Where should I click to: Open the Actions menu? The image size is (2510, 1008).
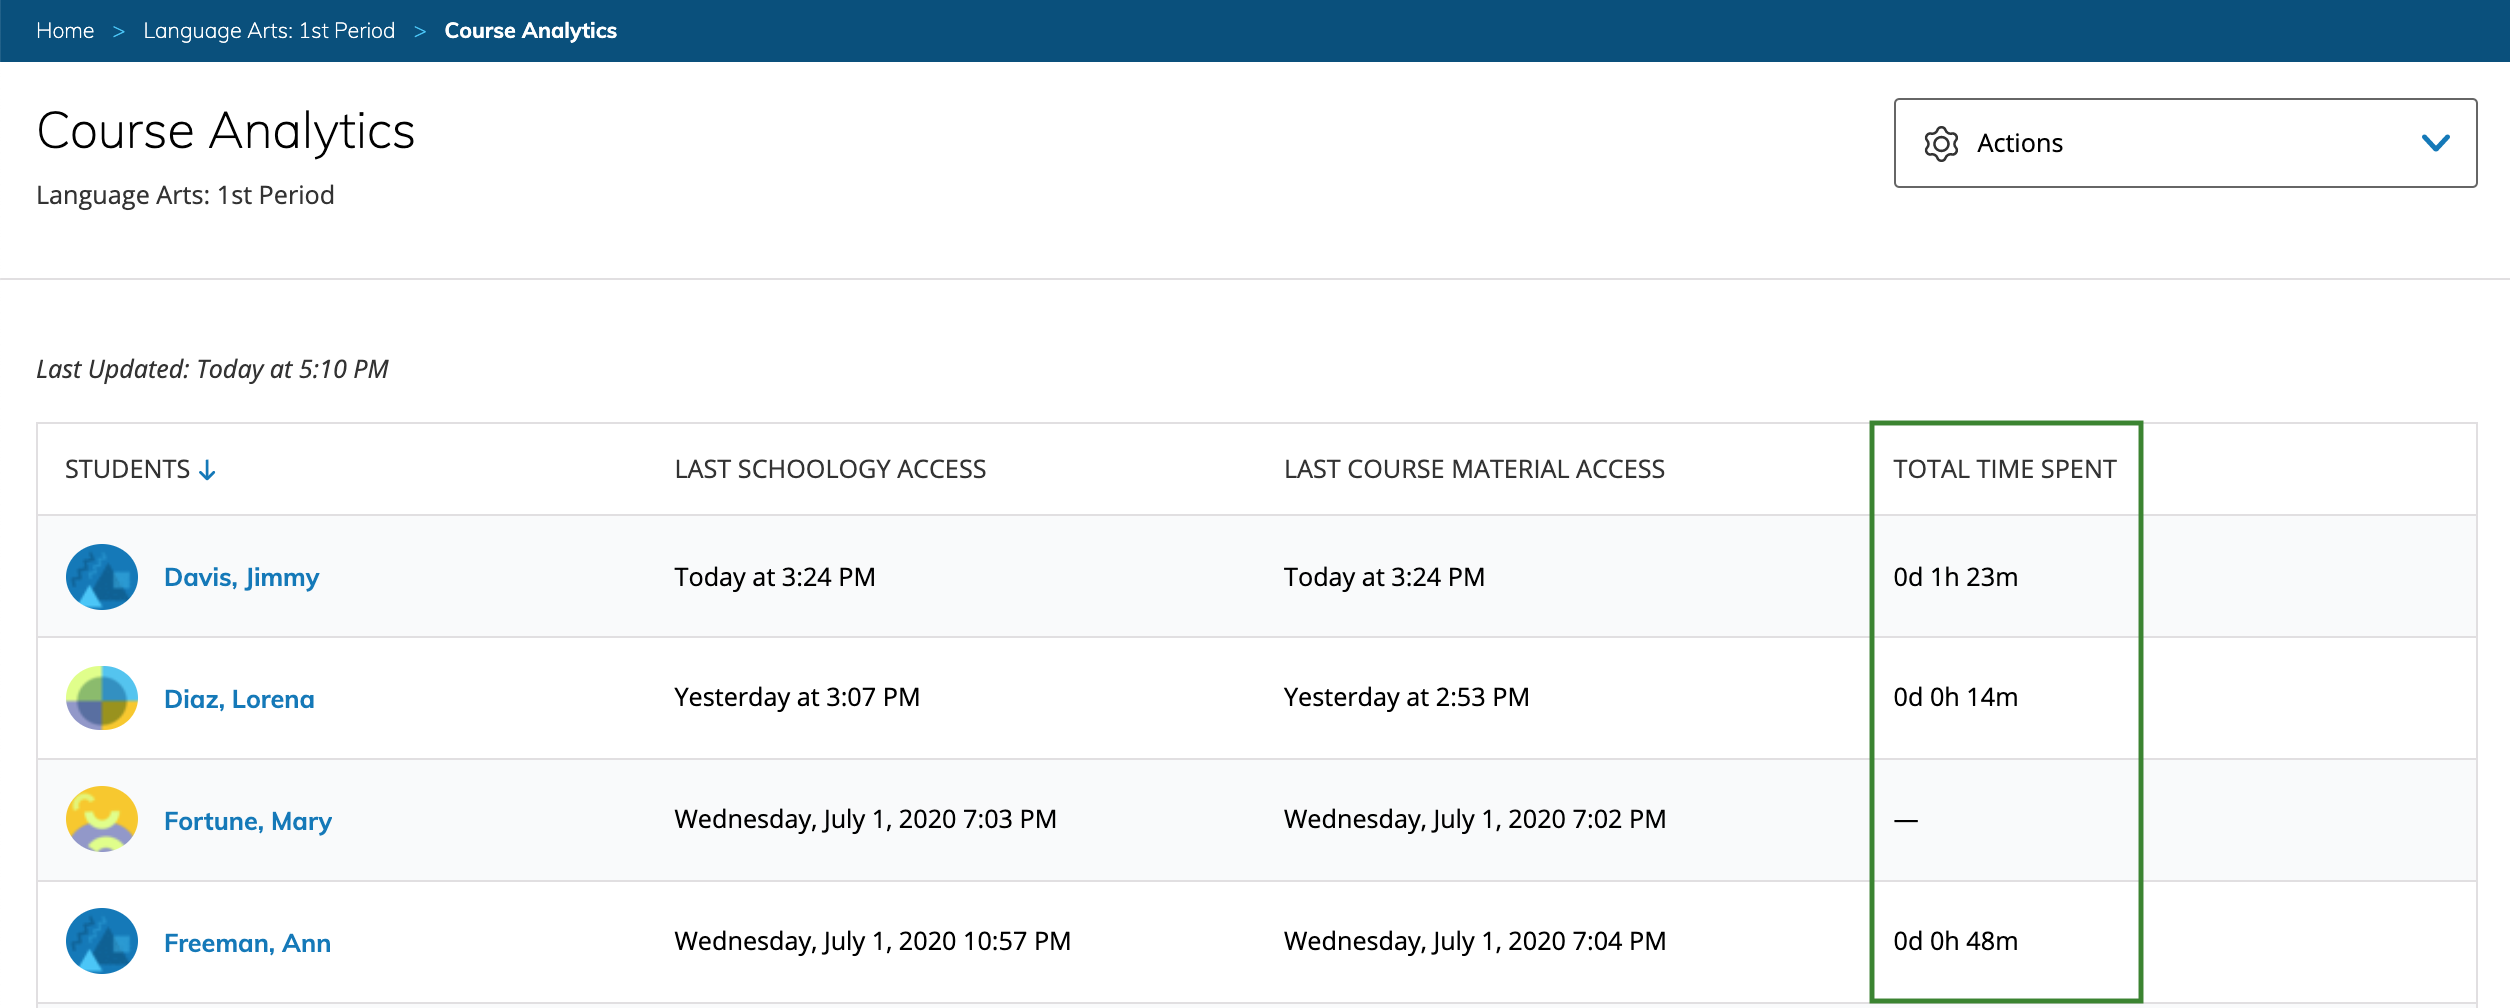[x=2184, y=143]
